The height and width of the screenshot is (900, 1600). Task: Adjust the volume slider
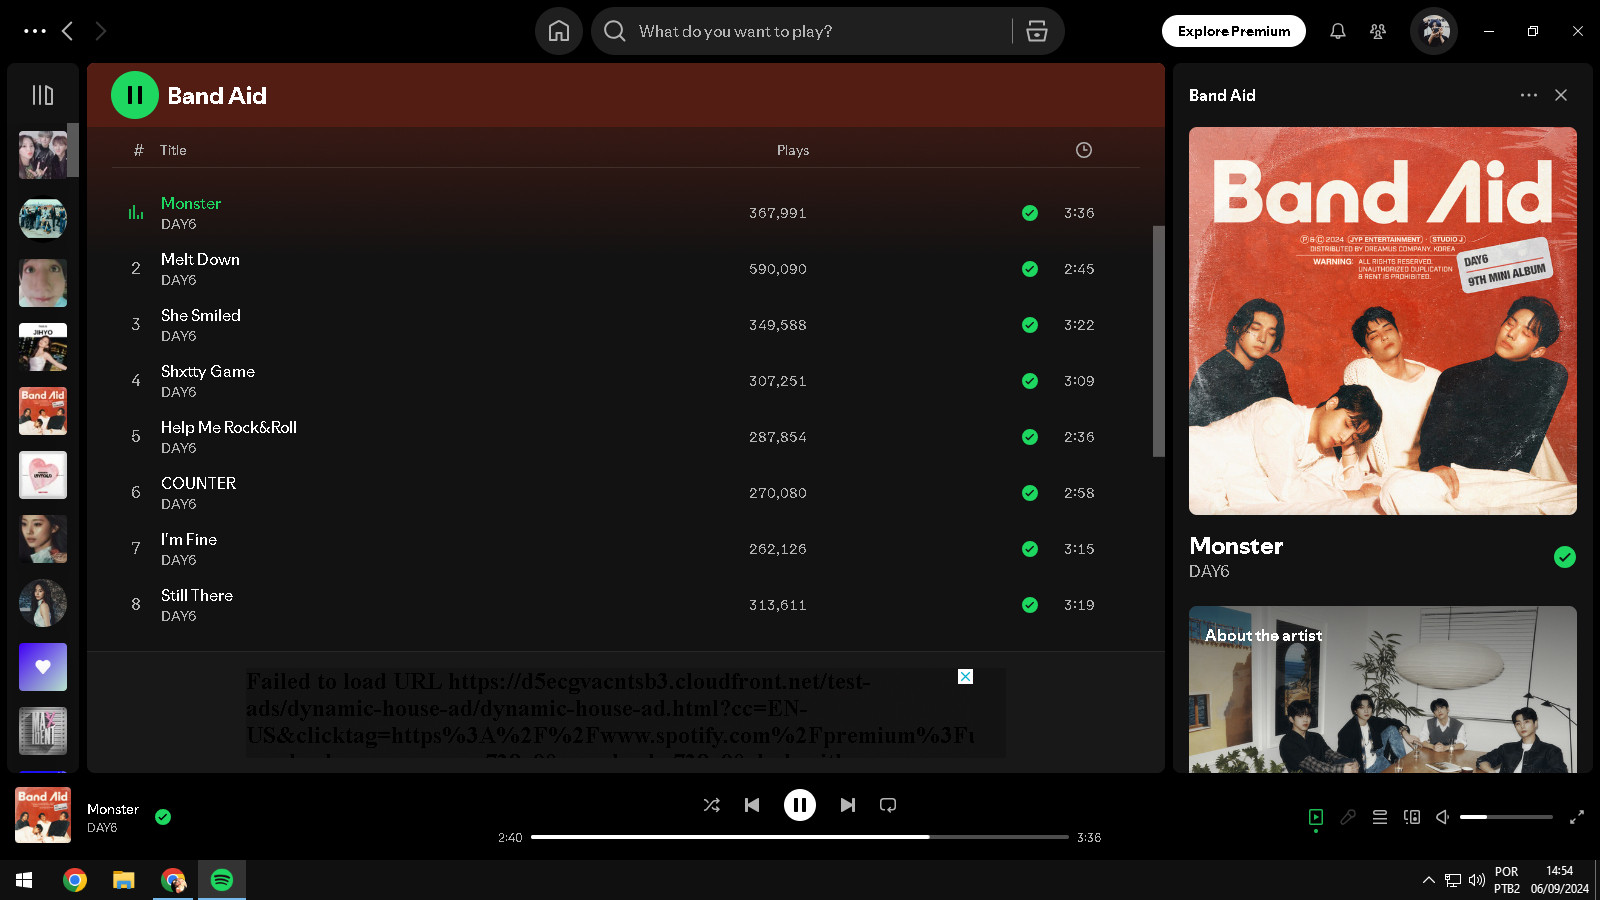pyautogui.click(x=1506, y=817)
